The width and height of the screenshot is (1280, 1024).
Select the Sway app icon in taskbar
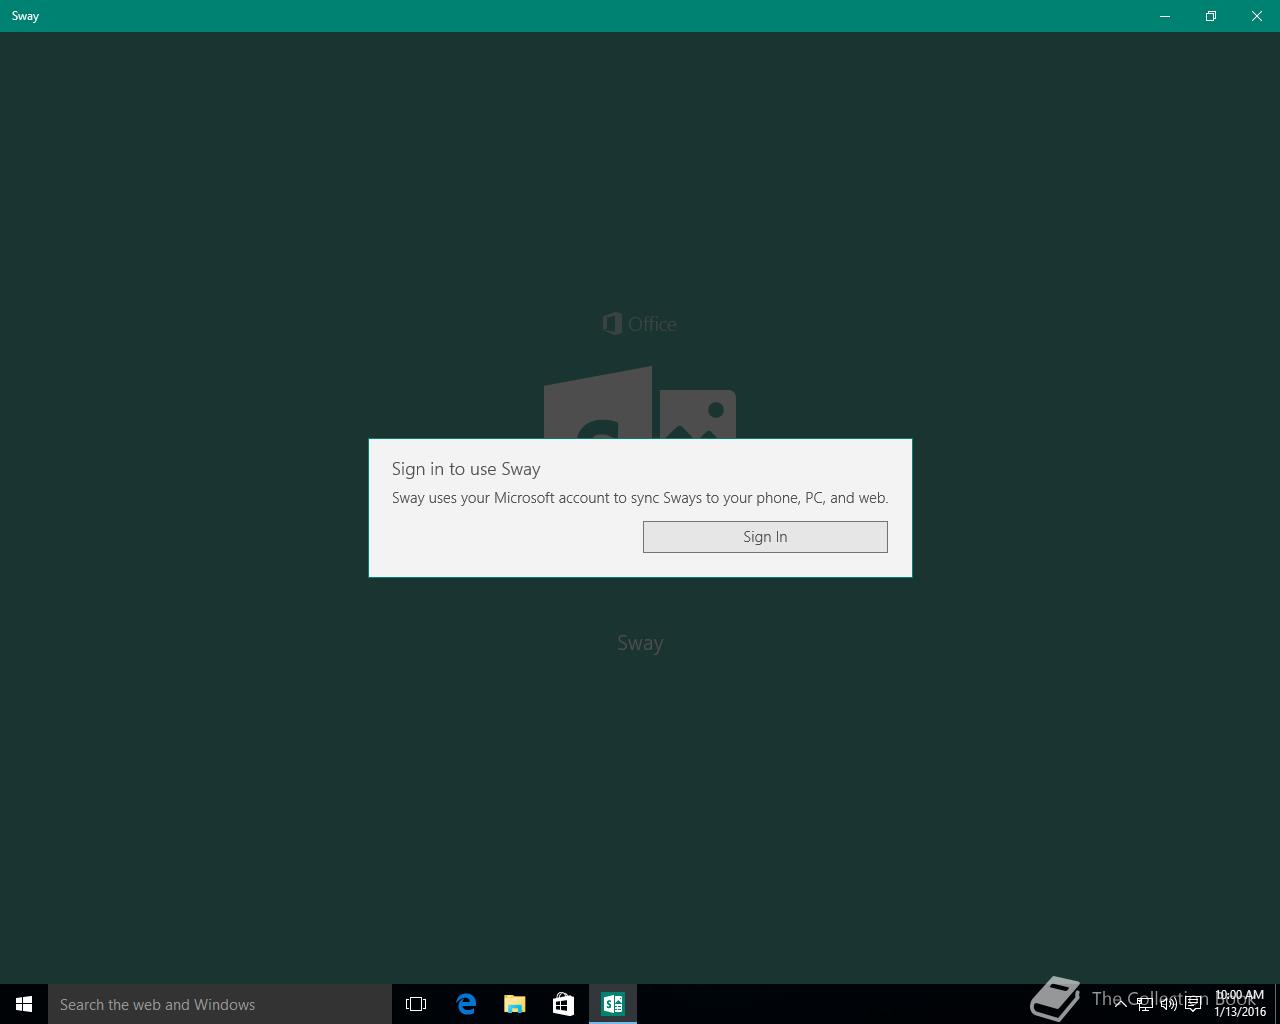click(613, 1004)
